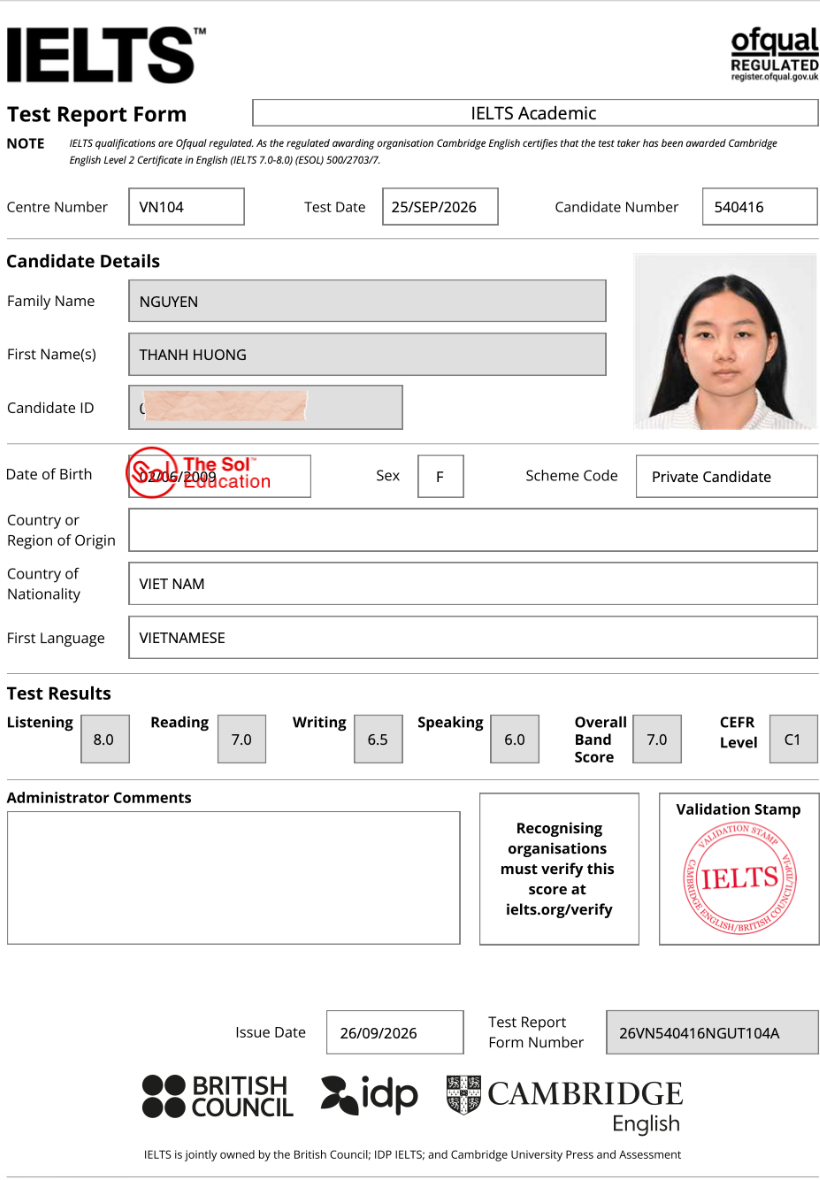Click the Test Report Form Number field
Screen dimensions: 820x1180
712,1032
